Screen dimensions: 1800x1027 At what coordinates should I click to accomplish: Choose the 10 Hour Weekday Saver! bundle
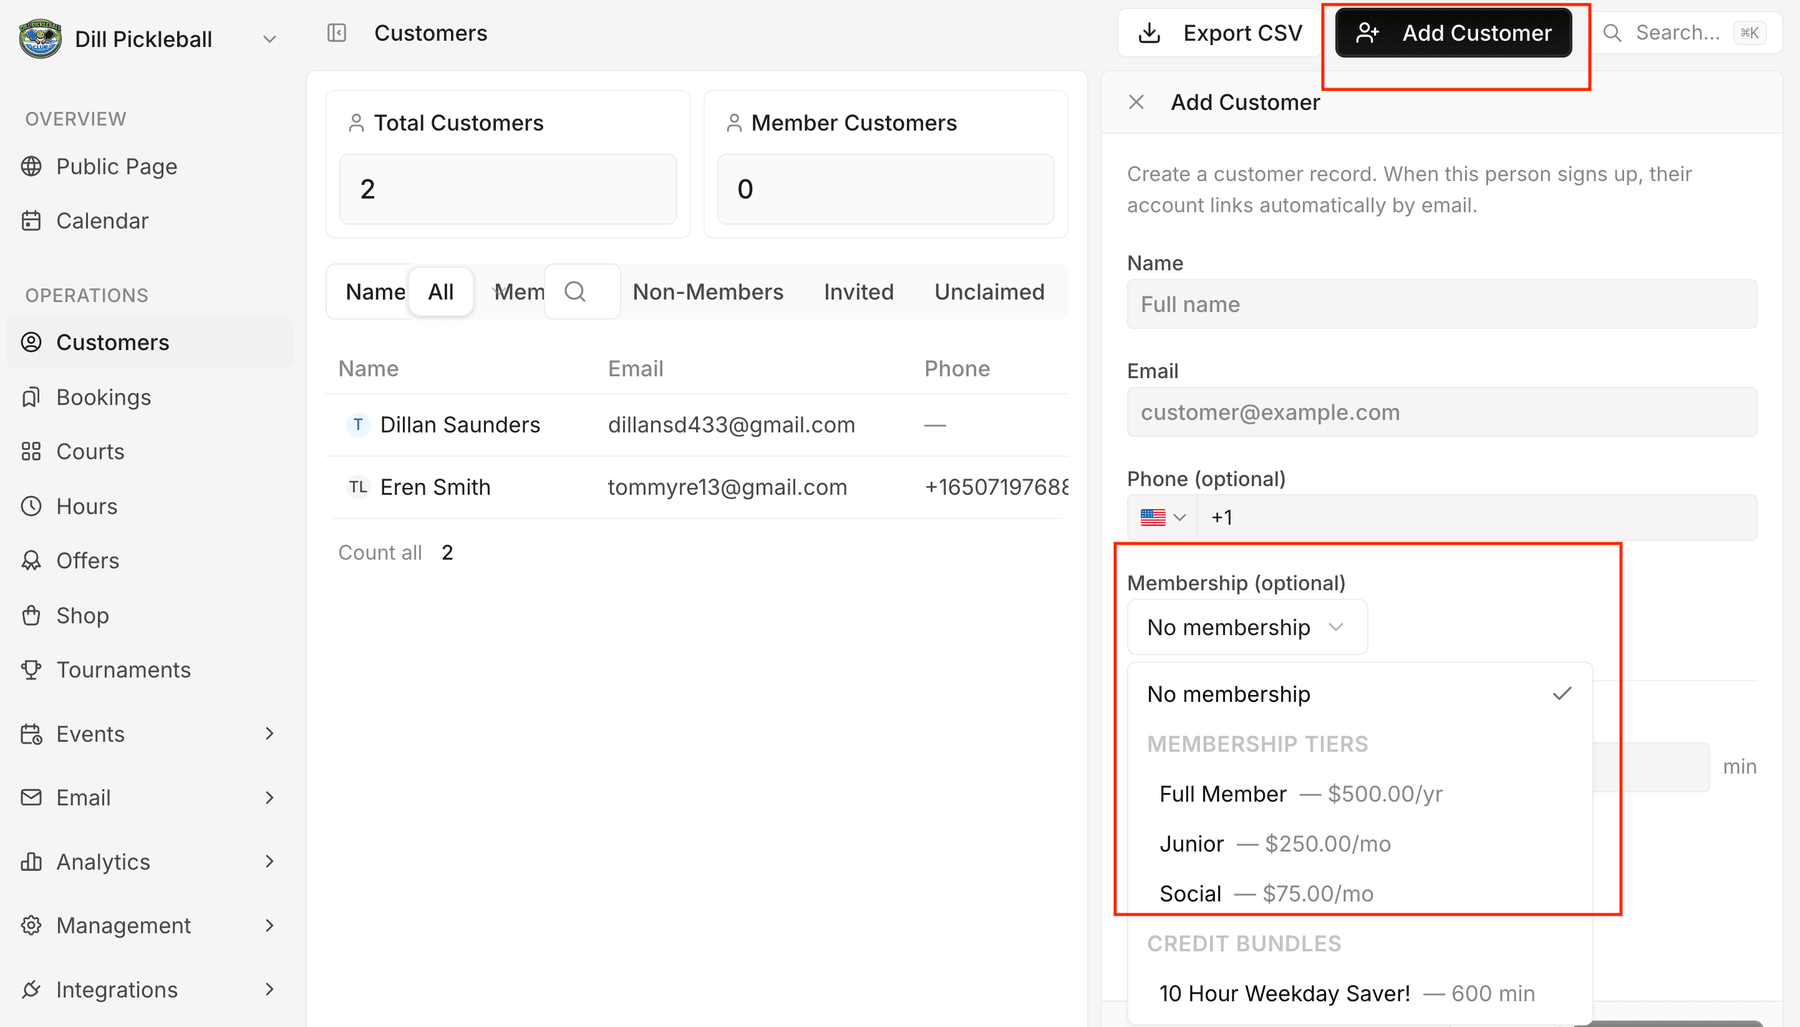pyautogui.click(x=1359, y=994)
